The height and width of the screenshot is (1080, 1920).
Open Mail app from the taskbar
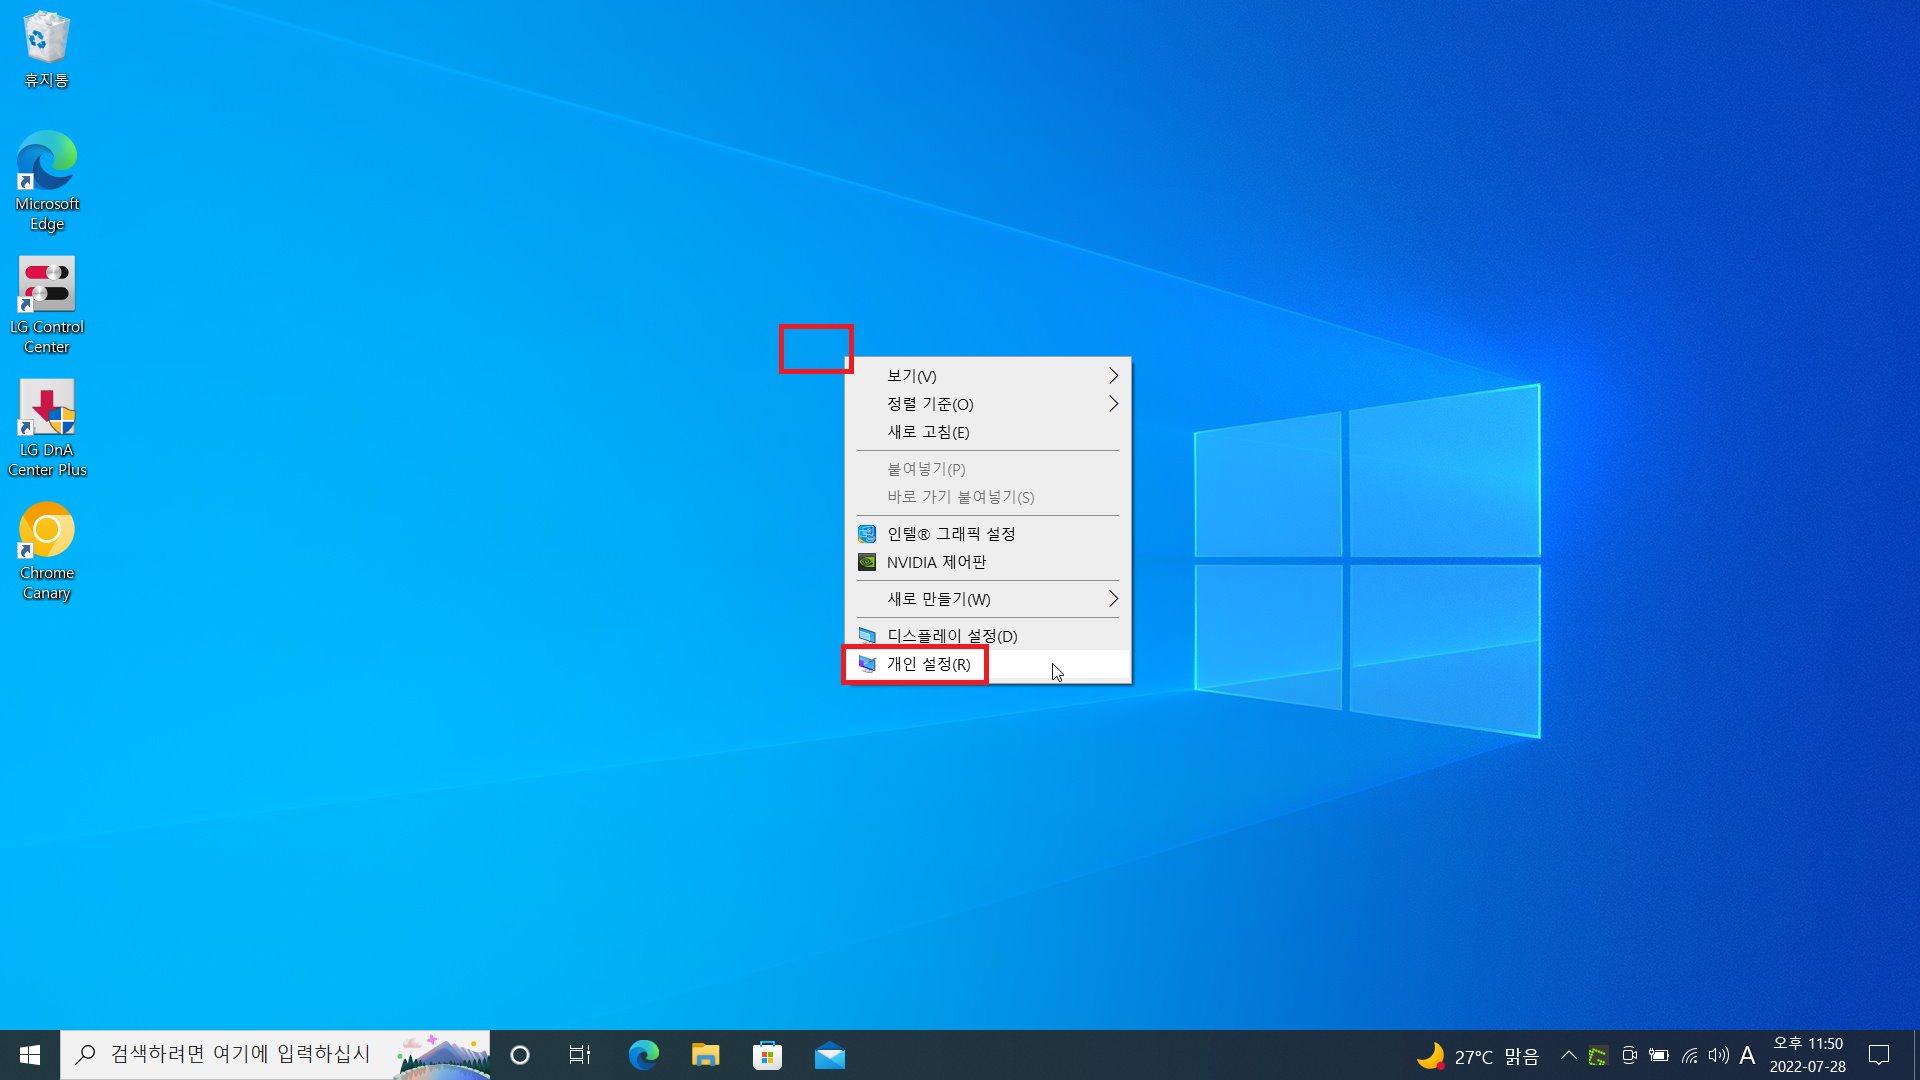tap(829, 1055)
